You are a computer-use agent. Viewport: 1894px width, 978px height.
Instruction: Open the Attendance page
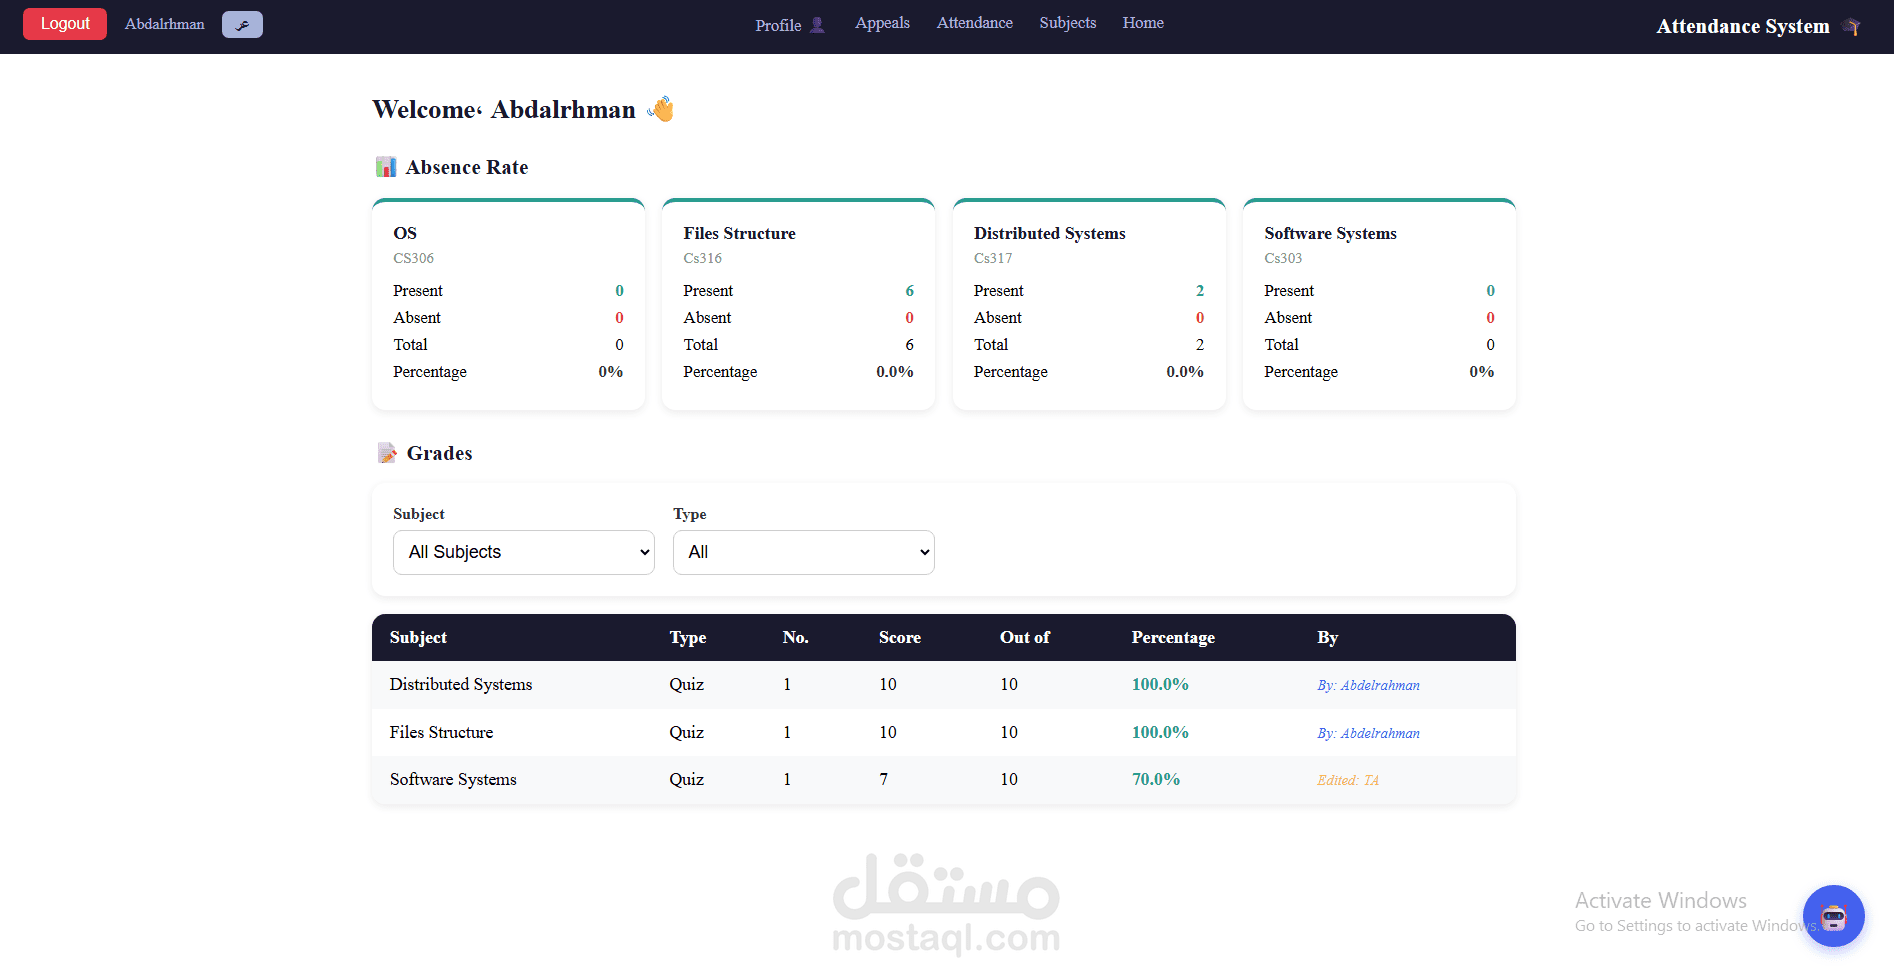(x=974, y=23)
